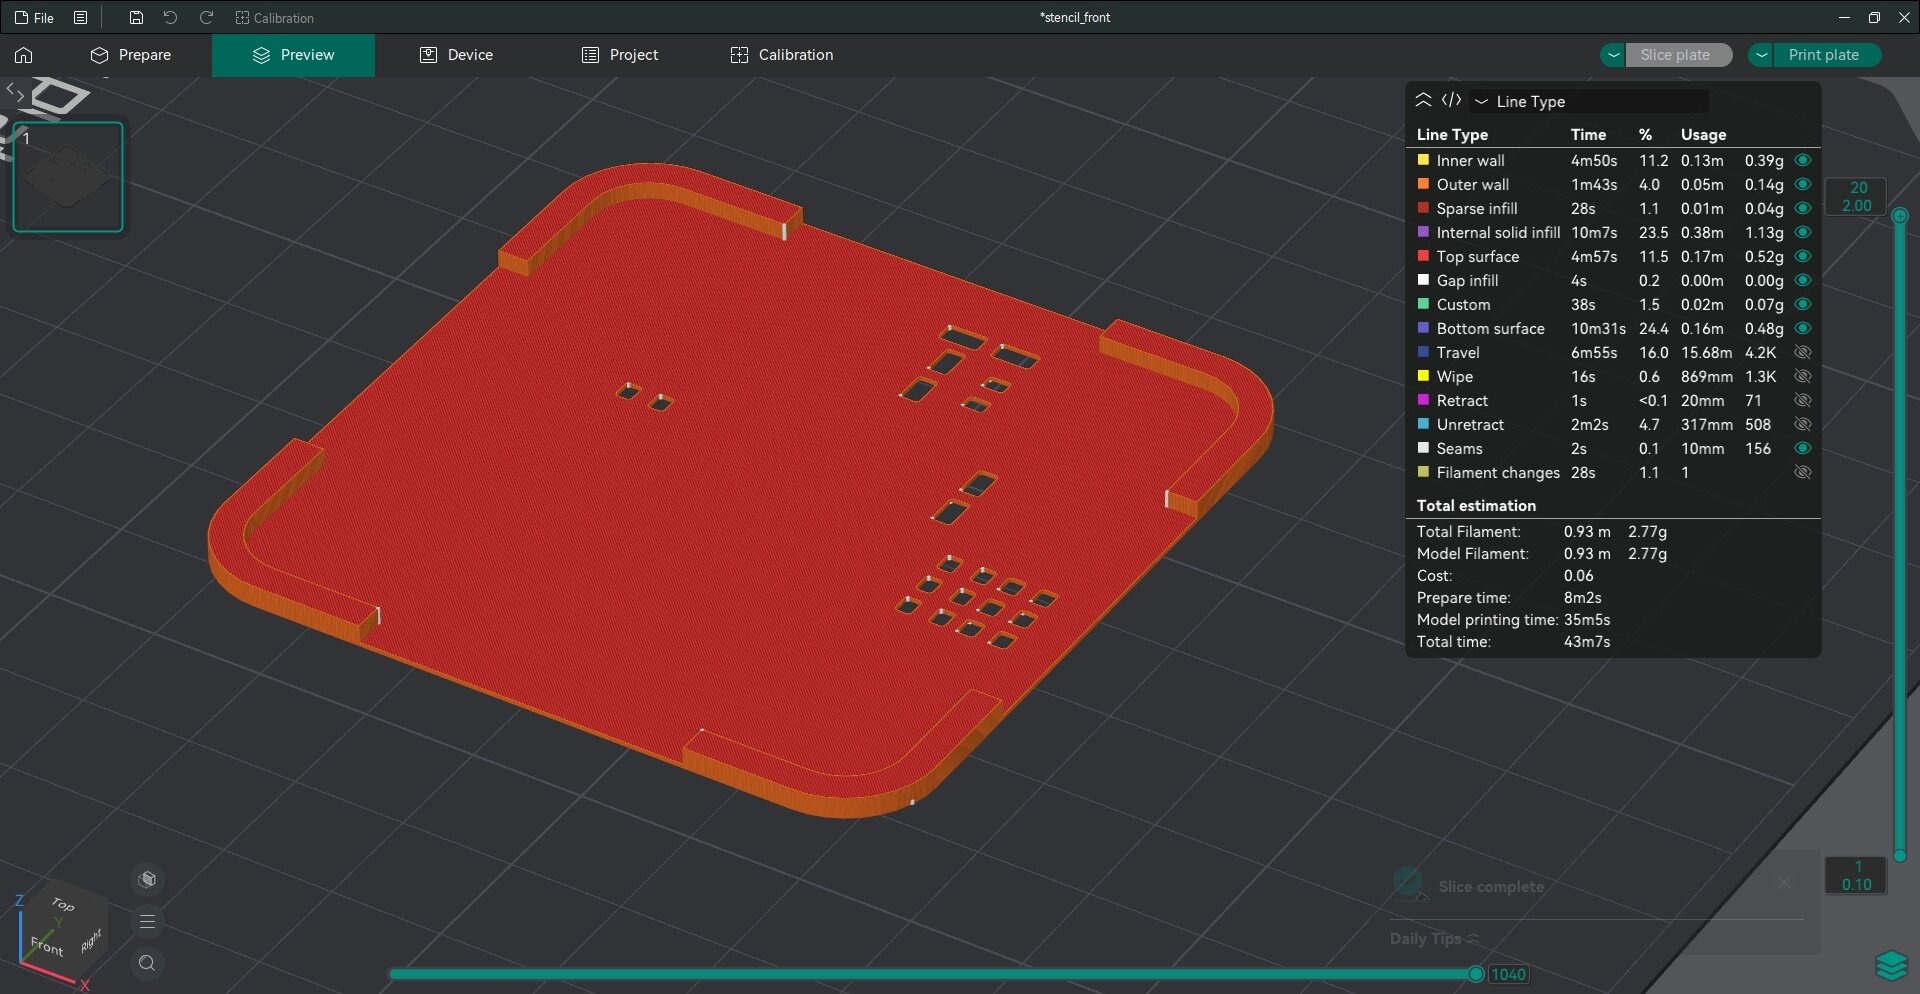The width and height of the screenshot is (1920, 994).
Task: Switch to the Prepare tab
Action: (131, 55)
